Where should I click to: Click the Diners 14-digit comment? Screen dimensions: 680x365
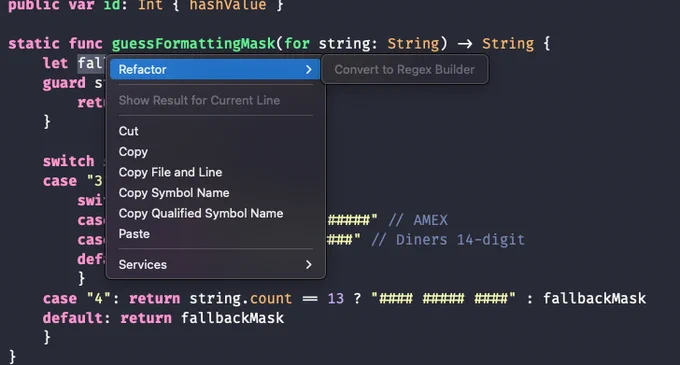(x=448, y=240)
